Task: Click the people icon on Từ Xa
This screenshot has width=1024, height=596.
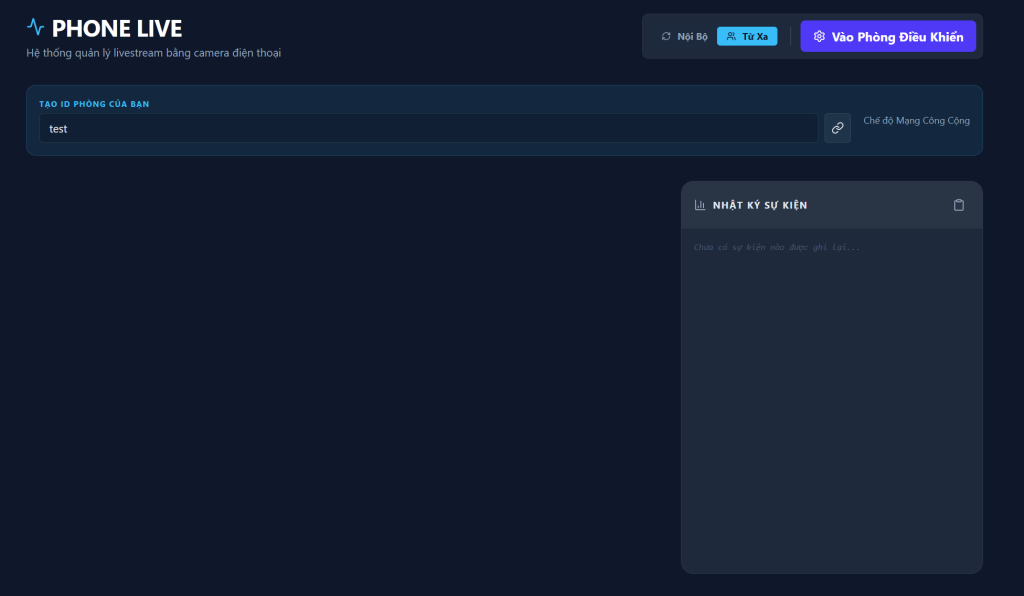Action: [x=731, y=37]
